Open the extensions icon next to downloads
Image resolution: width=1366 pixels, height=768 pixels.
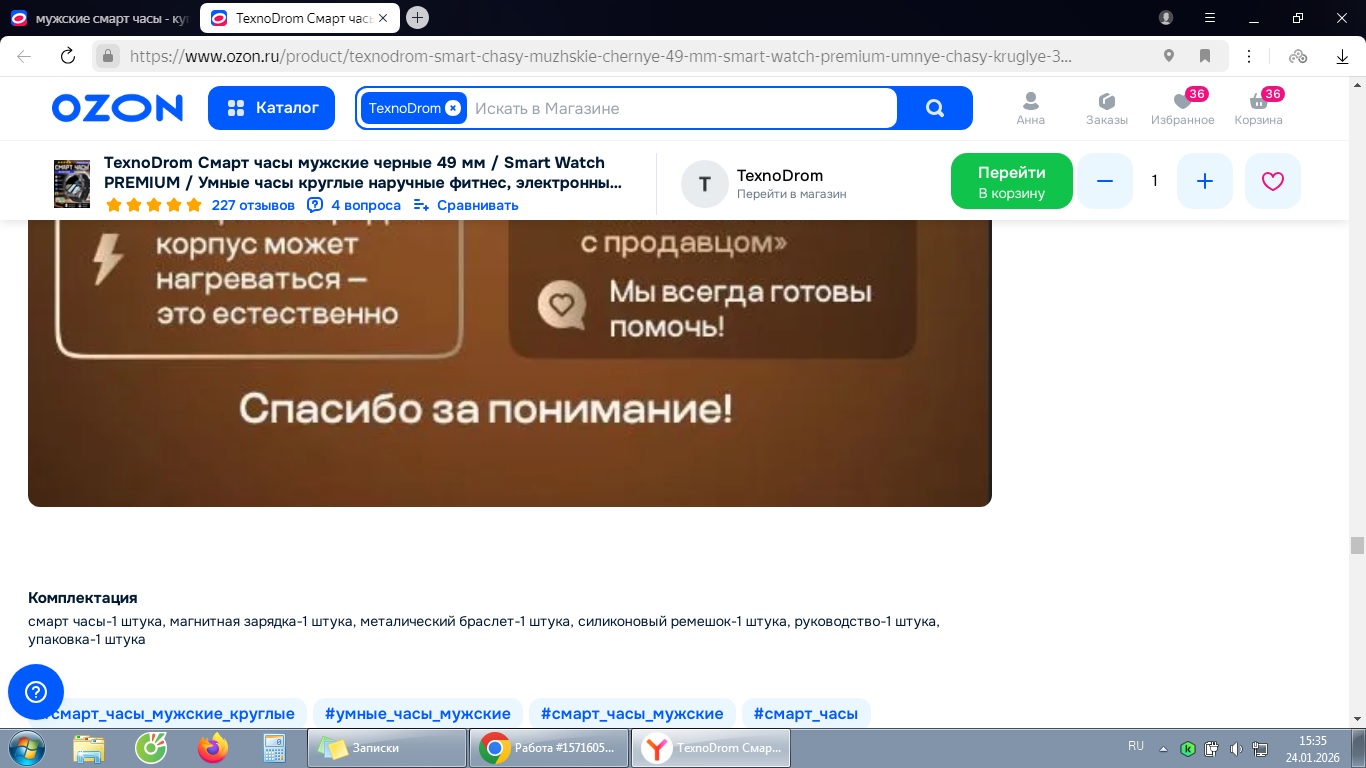click(1298, 56)
